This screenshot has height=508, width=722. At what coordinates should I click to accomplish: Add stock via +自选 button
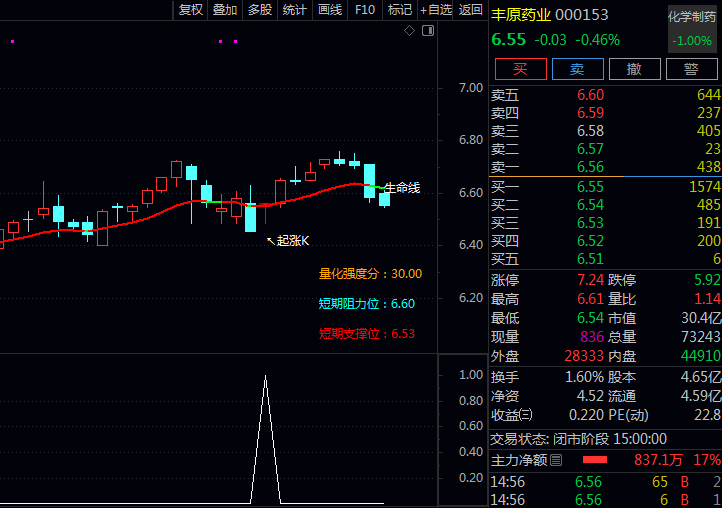click(x=436, y=10)
